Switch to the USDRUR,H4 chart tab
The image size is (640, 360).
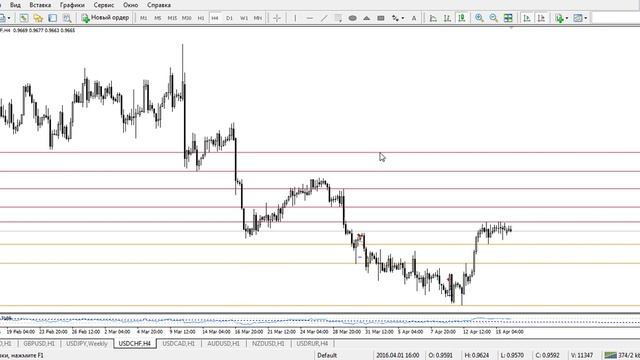click(x=312, y=344)
